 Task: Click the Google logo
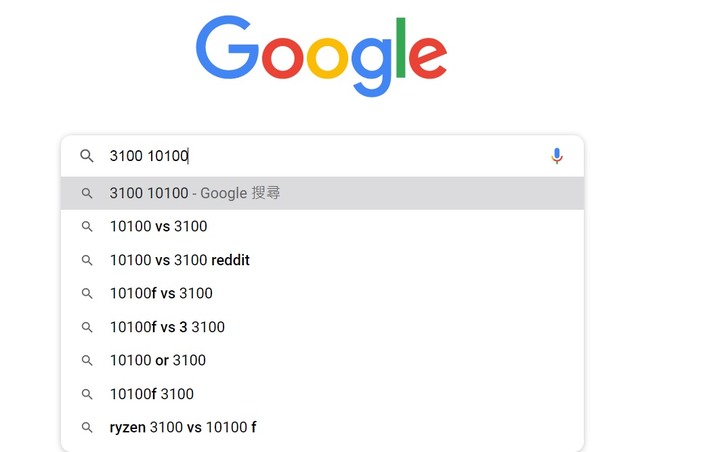(321, 56)
